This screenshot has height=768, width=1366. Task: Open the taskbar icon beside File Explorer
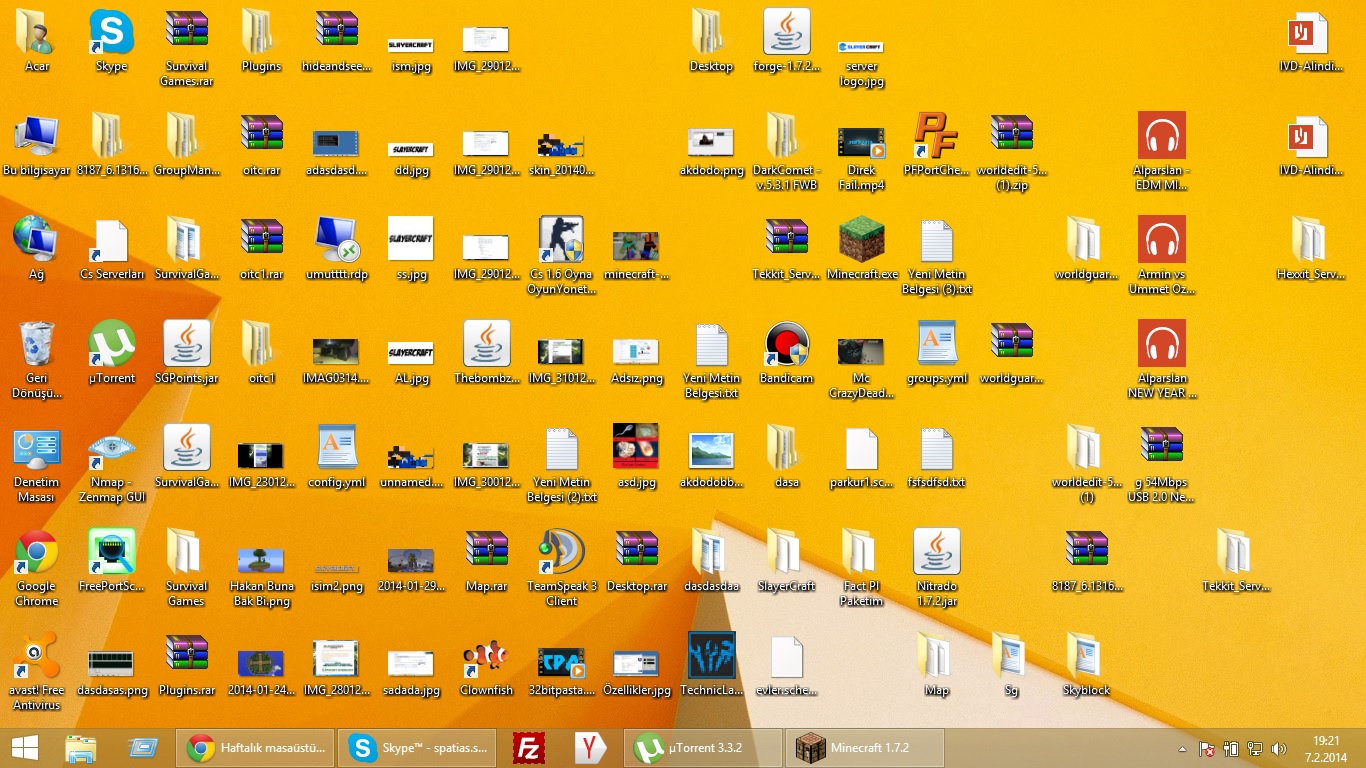(143, 748)
